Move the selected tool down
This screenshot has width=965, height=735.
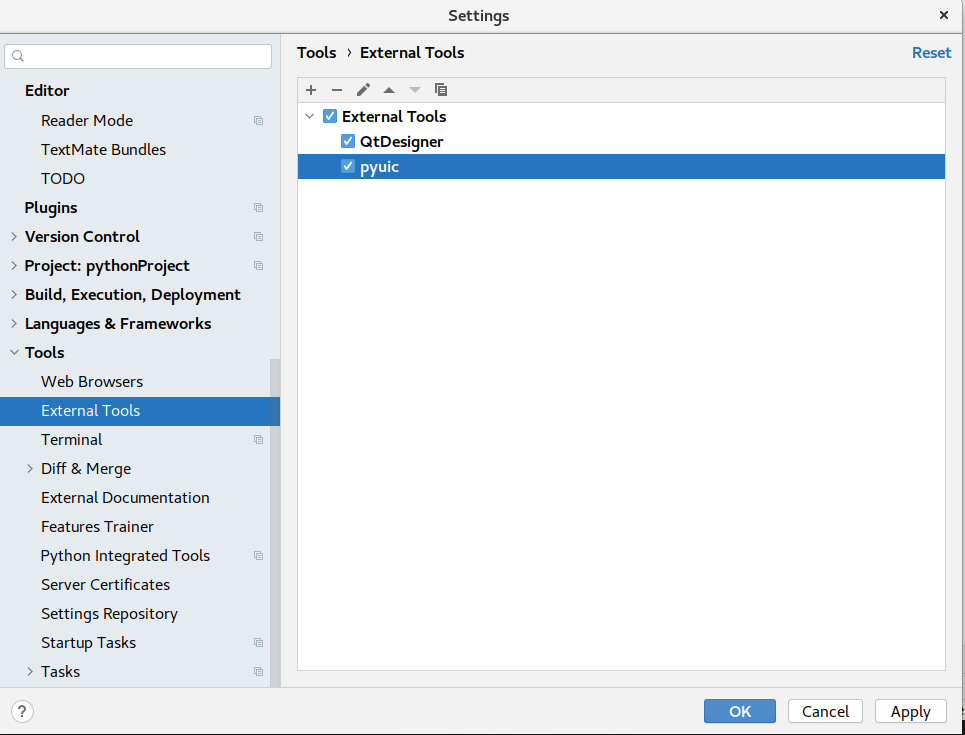click(414, 90)
